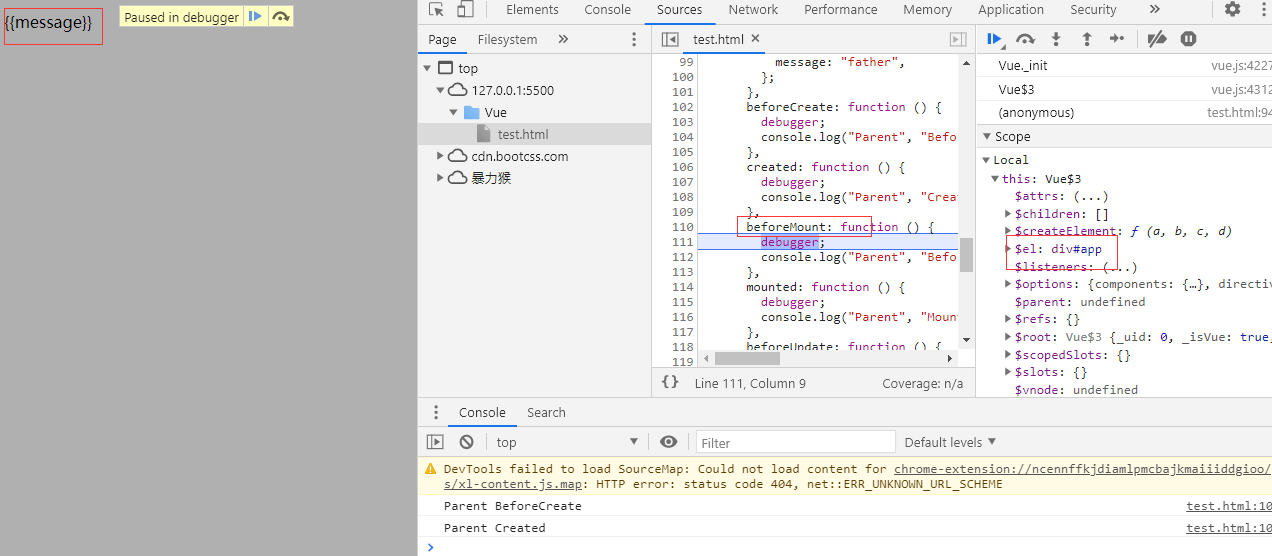This screenshot has height=556, width=1272.
Task: Select the Filesystem navigator tab
Action: tap(507, 39)
